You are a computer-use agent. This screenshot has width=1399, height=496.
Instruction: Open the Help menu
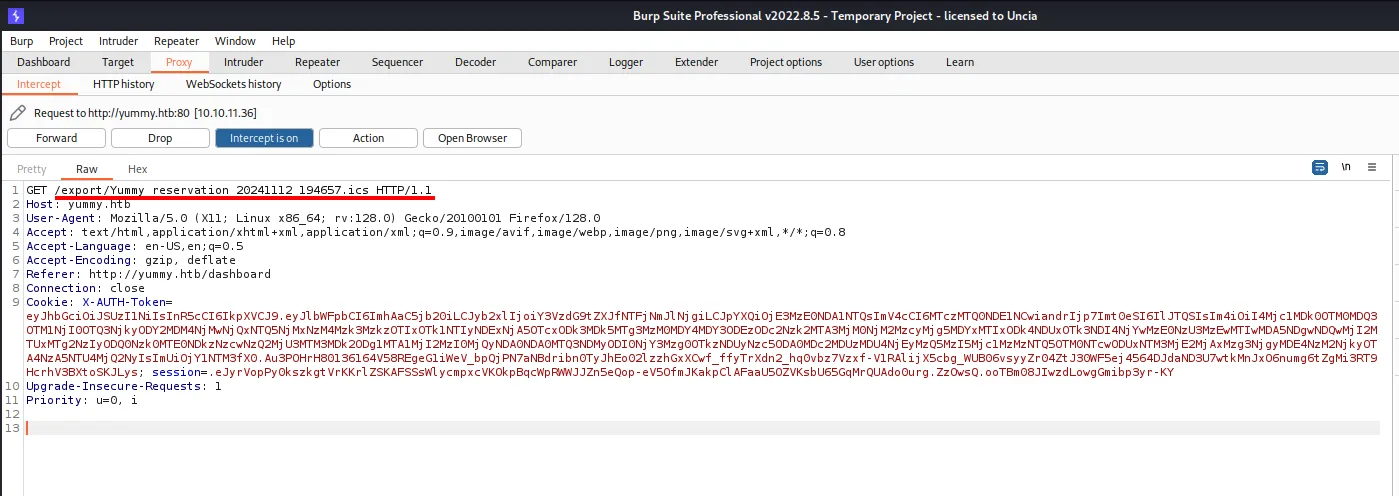pyautogui.click(x=283, y=41)
